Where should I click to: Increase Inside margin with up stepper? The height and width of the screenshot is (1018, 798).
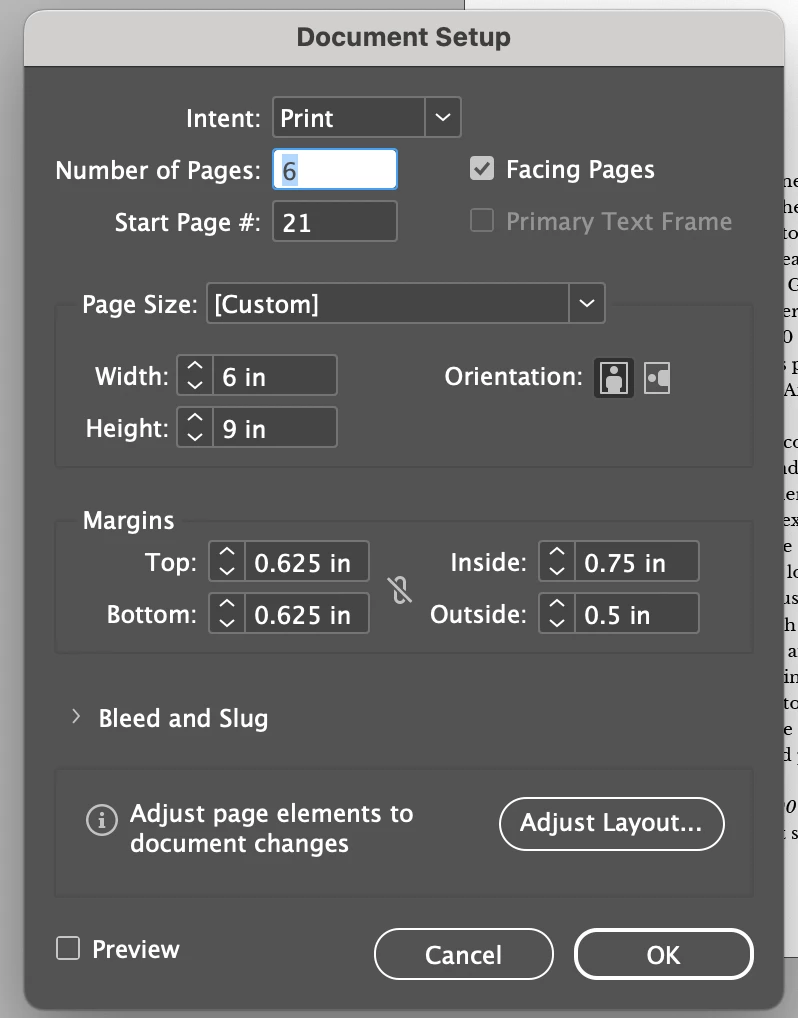pyautogui.click(x=556, y=552)
